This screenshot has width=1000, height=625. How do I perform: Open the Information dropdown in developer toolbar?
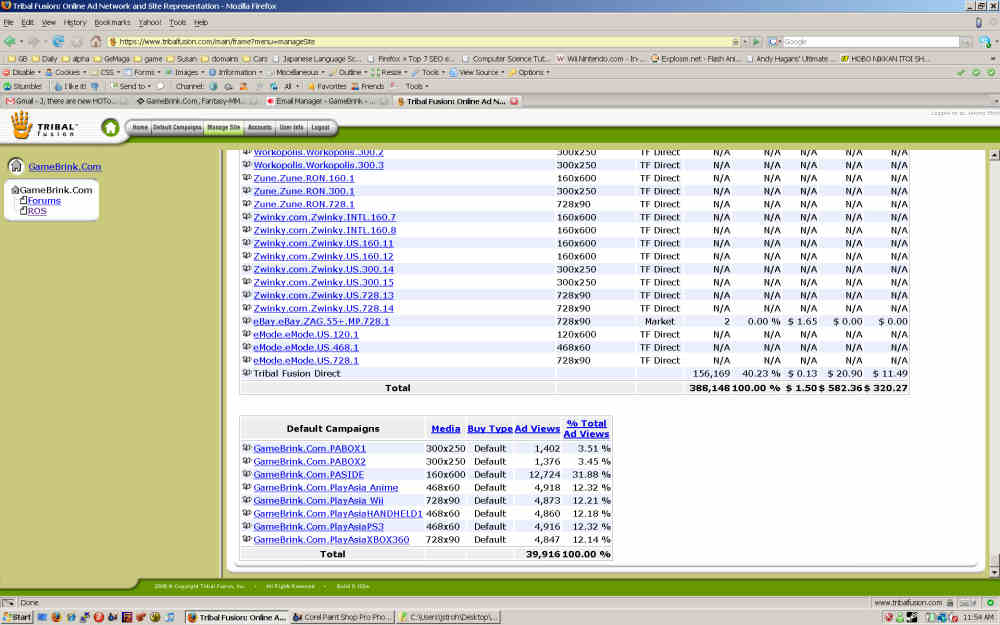coord(236,73)
